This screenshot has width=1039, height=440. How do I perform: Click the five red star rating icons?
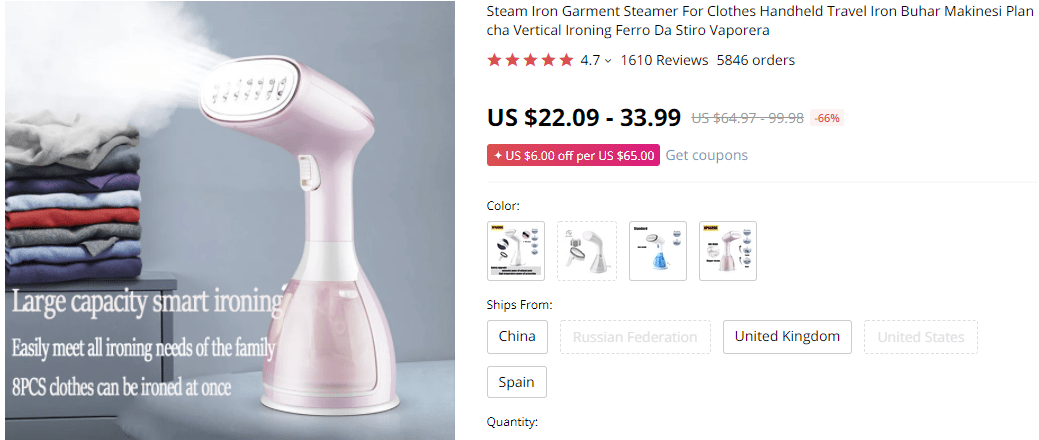click(530, 60)
